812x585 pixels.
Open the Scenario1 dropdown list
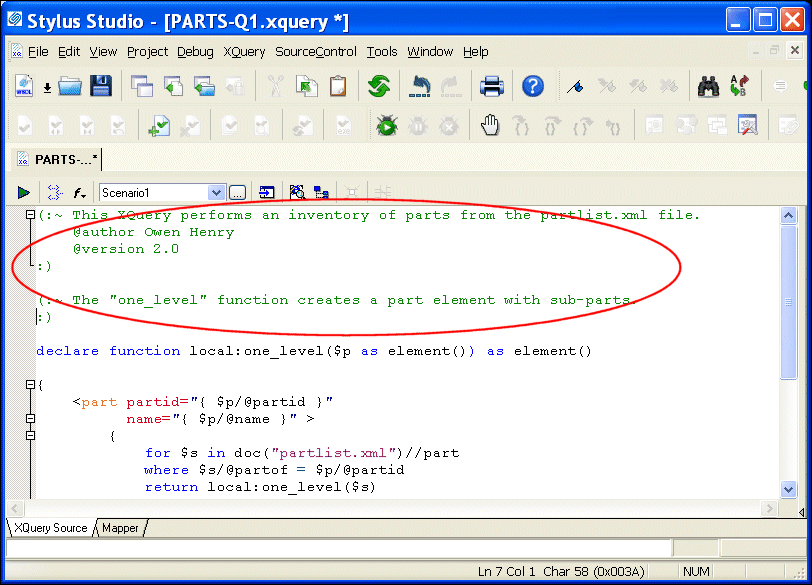click(x=216, y=192)
